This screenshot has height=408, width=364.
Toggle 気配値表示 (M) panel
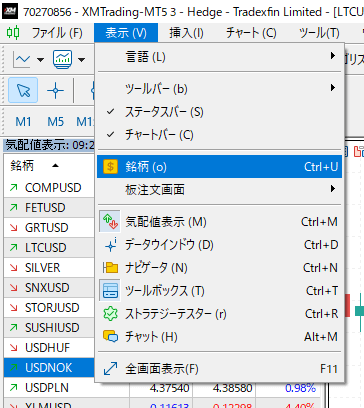pos(220,222)
